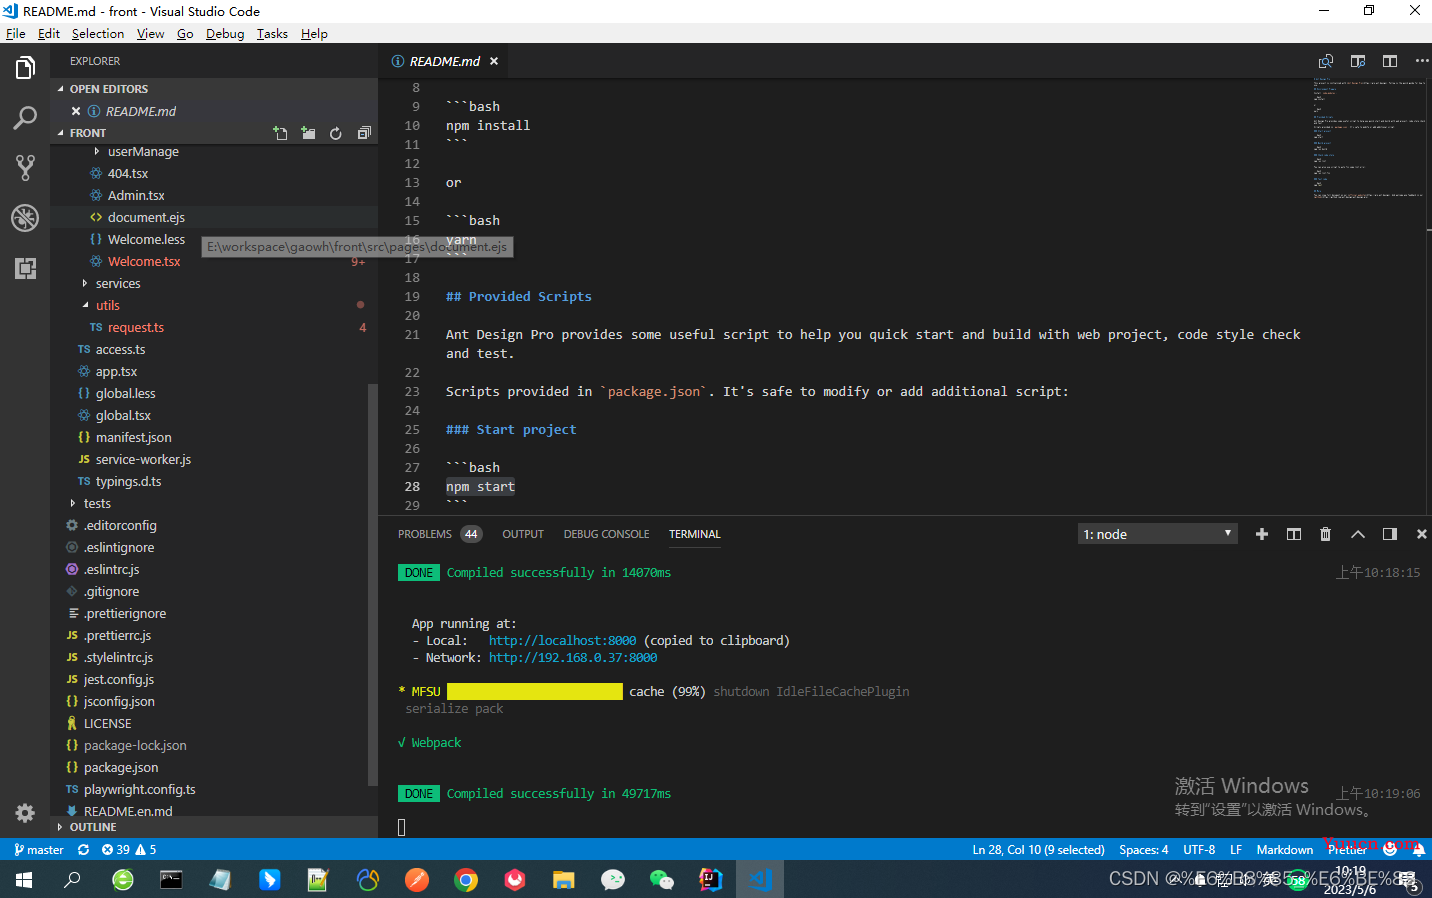Click the New File icon in FRONT
1432x898 pixels.
[280, 133]
